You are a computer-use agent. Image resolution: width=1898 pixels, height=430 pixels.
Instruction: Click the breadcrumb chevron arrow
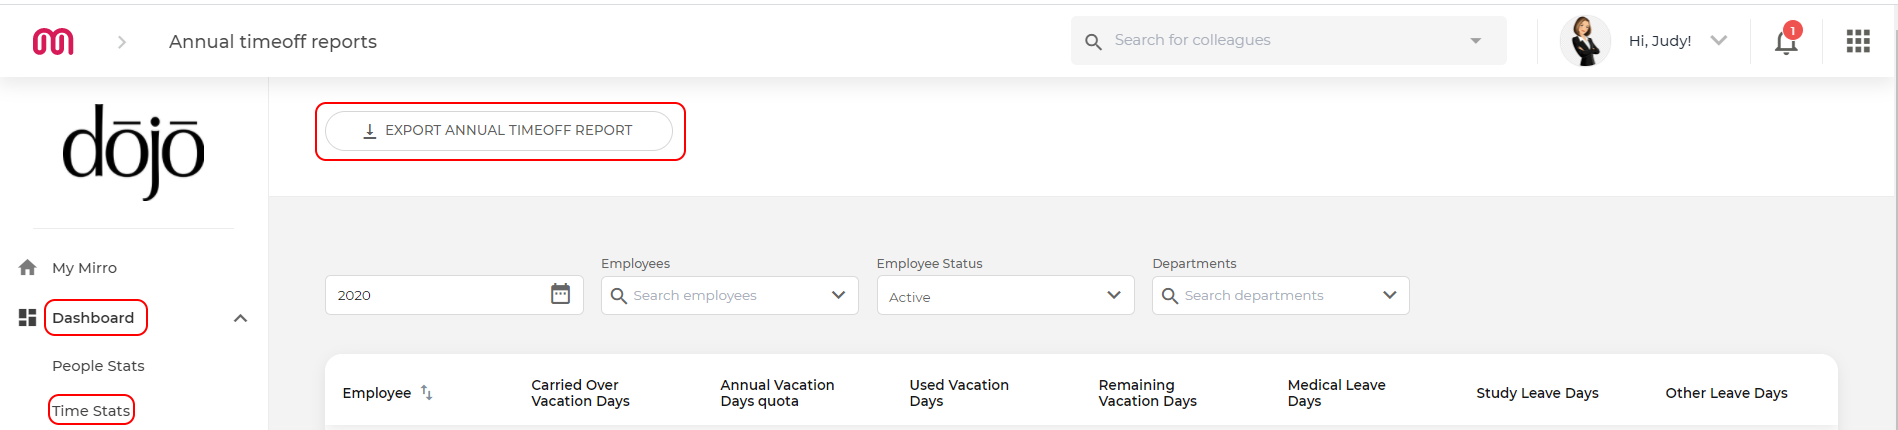point(122,42)
